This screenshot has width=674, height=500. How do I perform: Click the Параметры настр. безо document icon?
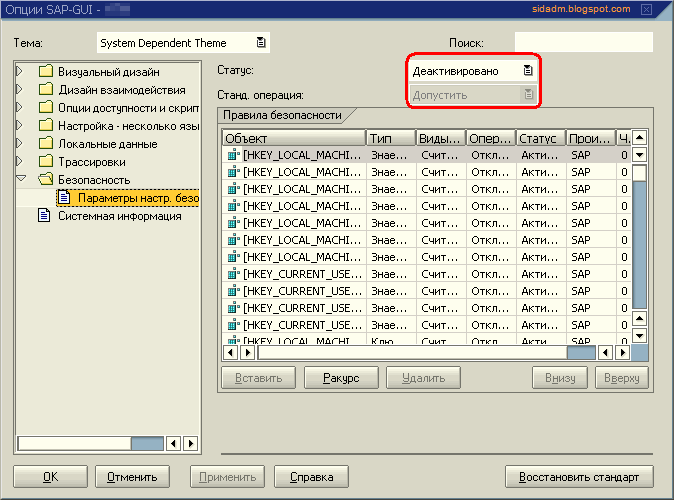[x=64, y=197]
